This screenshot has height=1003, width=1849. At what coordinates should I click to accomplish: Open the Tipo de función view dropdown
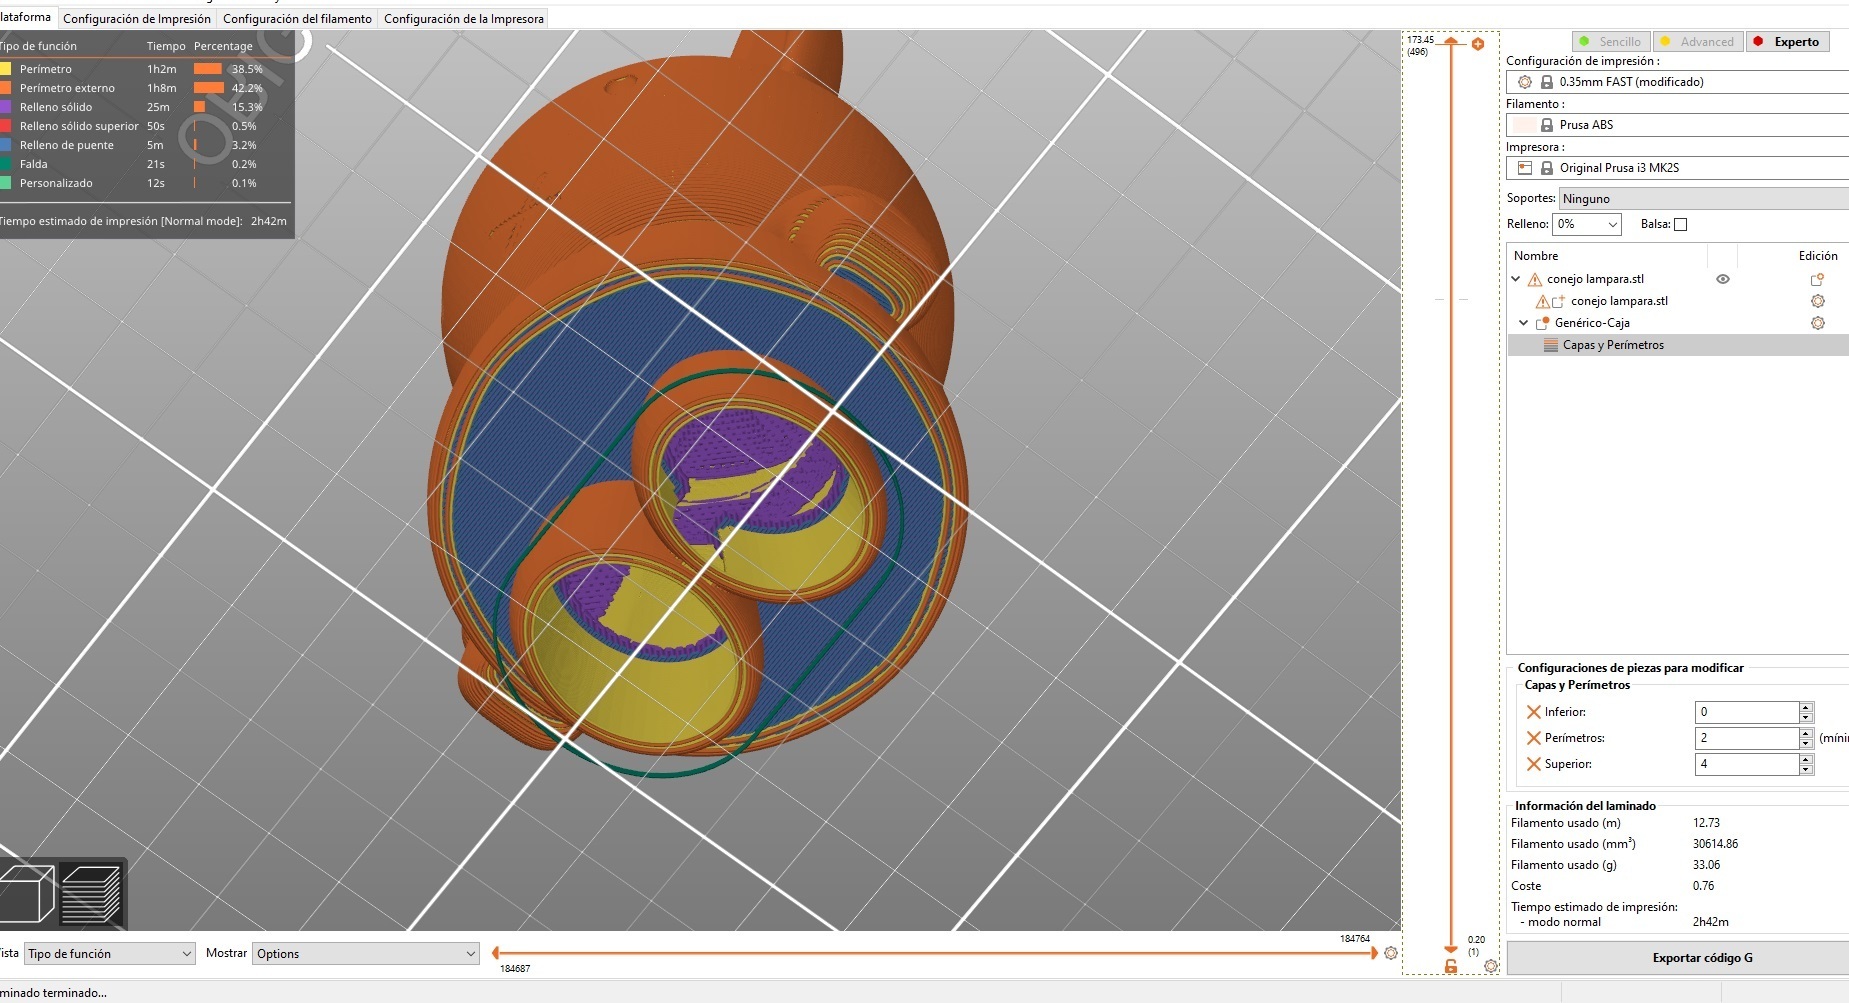coord(109,954)
